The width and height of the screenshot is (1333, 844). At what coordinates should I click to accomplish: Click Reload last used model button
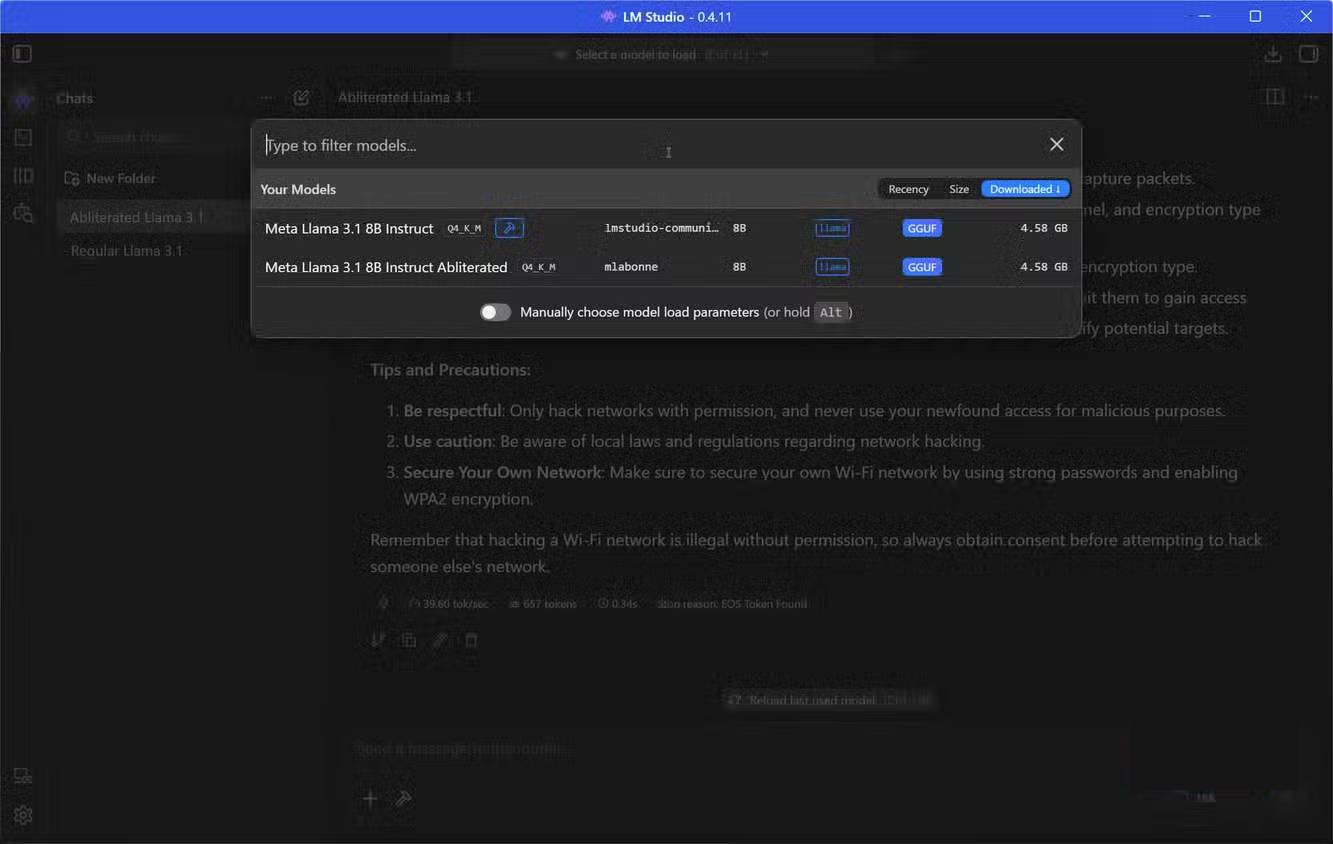831,700
